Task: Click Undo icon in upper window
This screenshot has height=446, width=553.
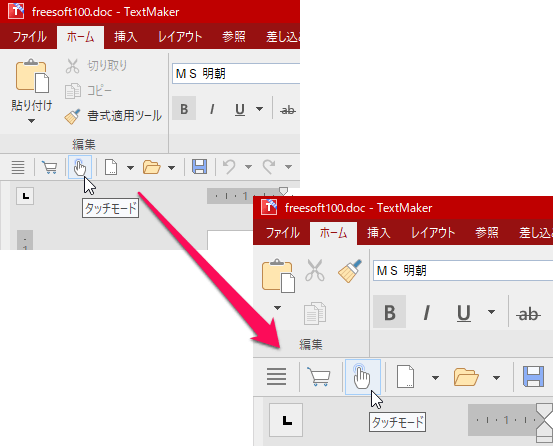Action: pos(229,167)
